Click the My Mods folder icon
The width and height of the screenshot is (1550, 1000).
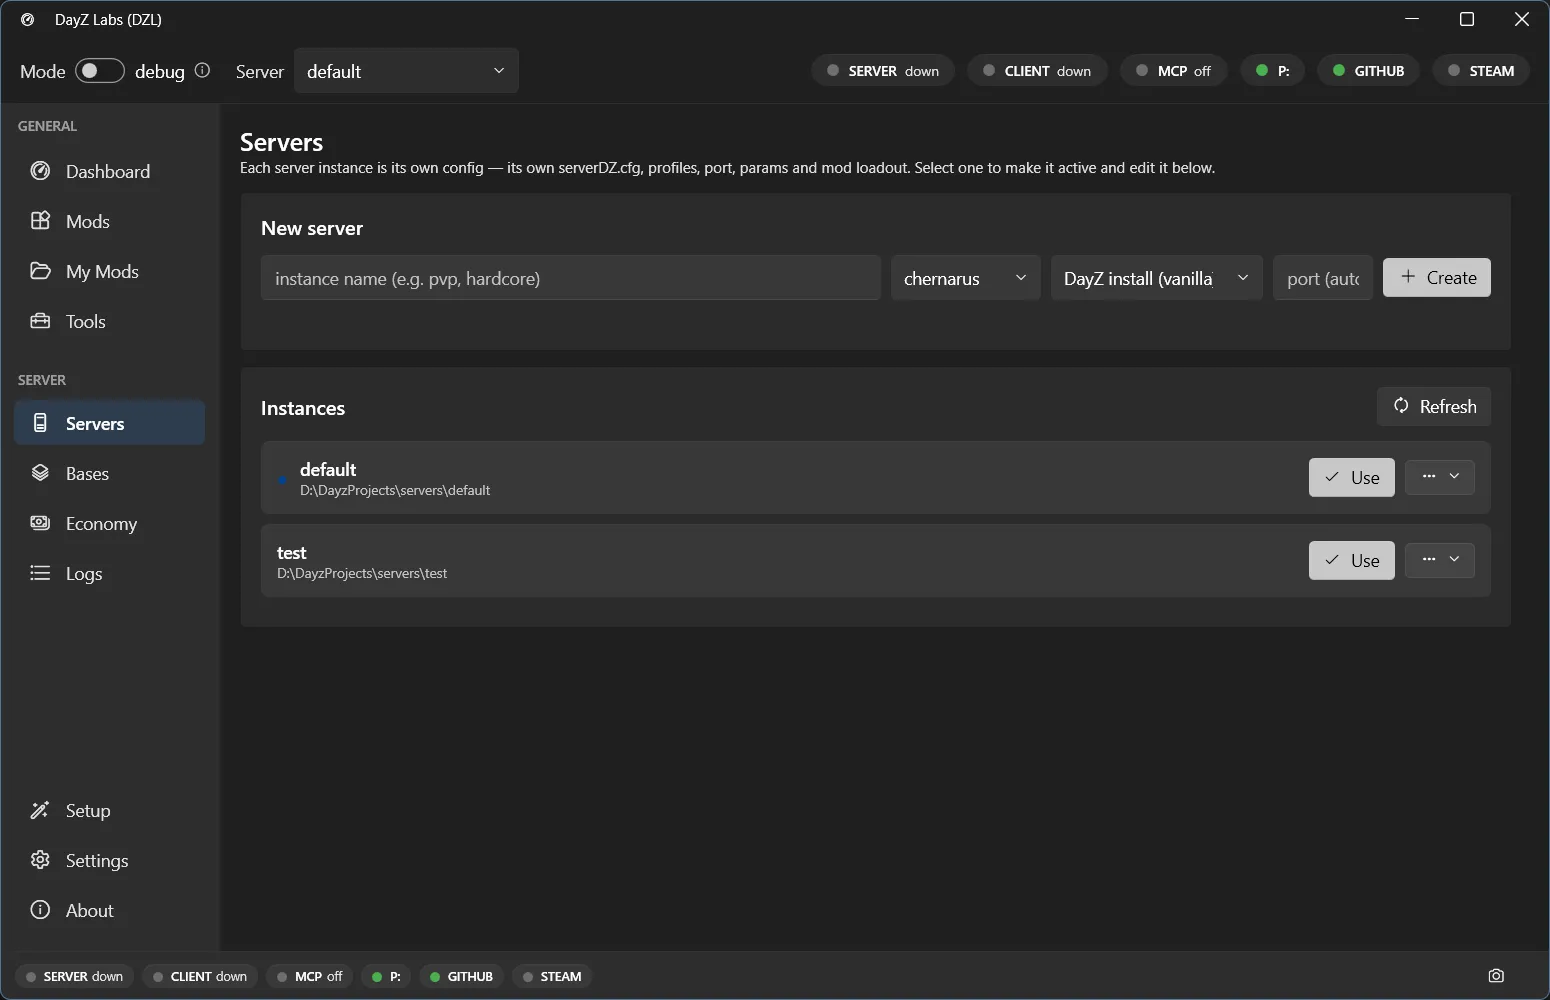(x=40, y=271)
